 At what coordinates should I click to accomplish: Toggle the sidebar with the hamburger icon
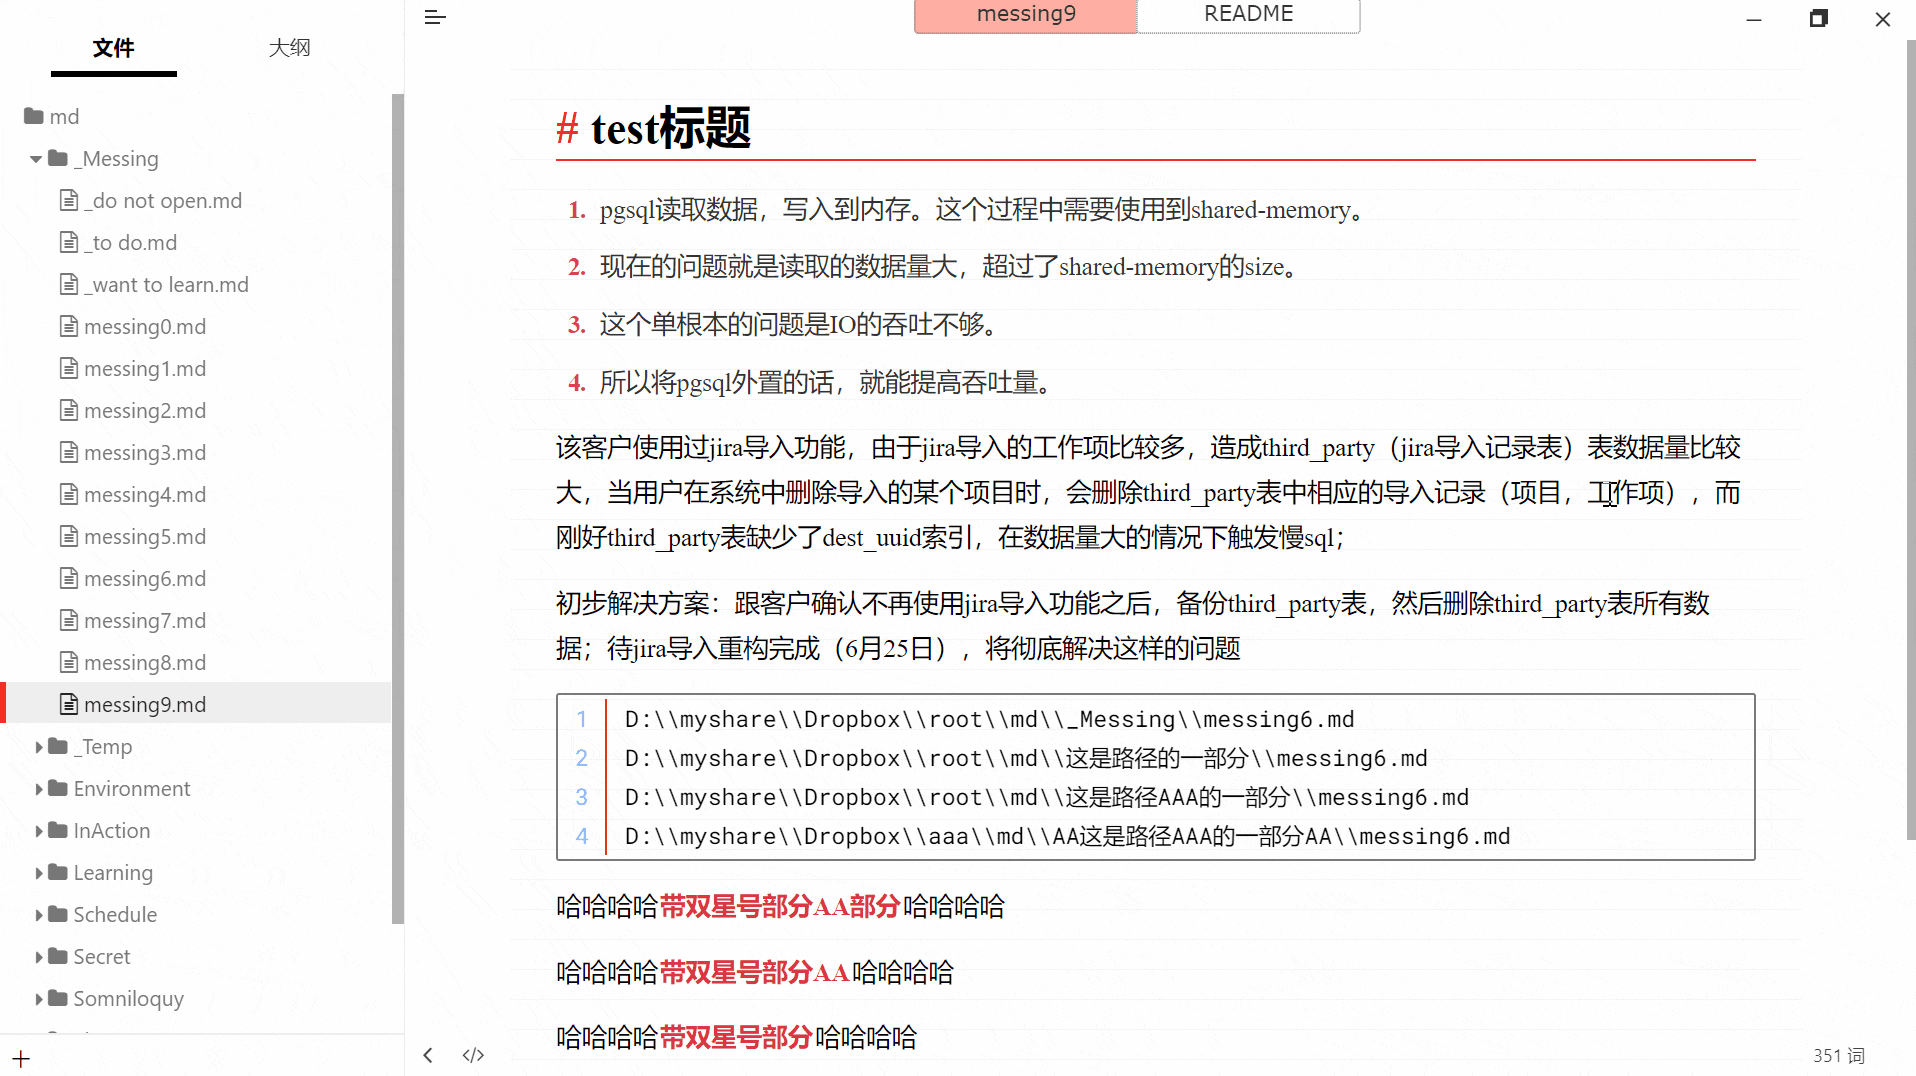(435, 17)
